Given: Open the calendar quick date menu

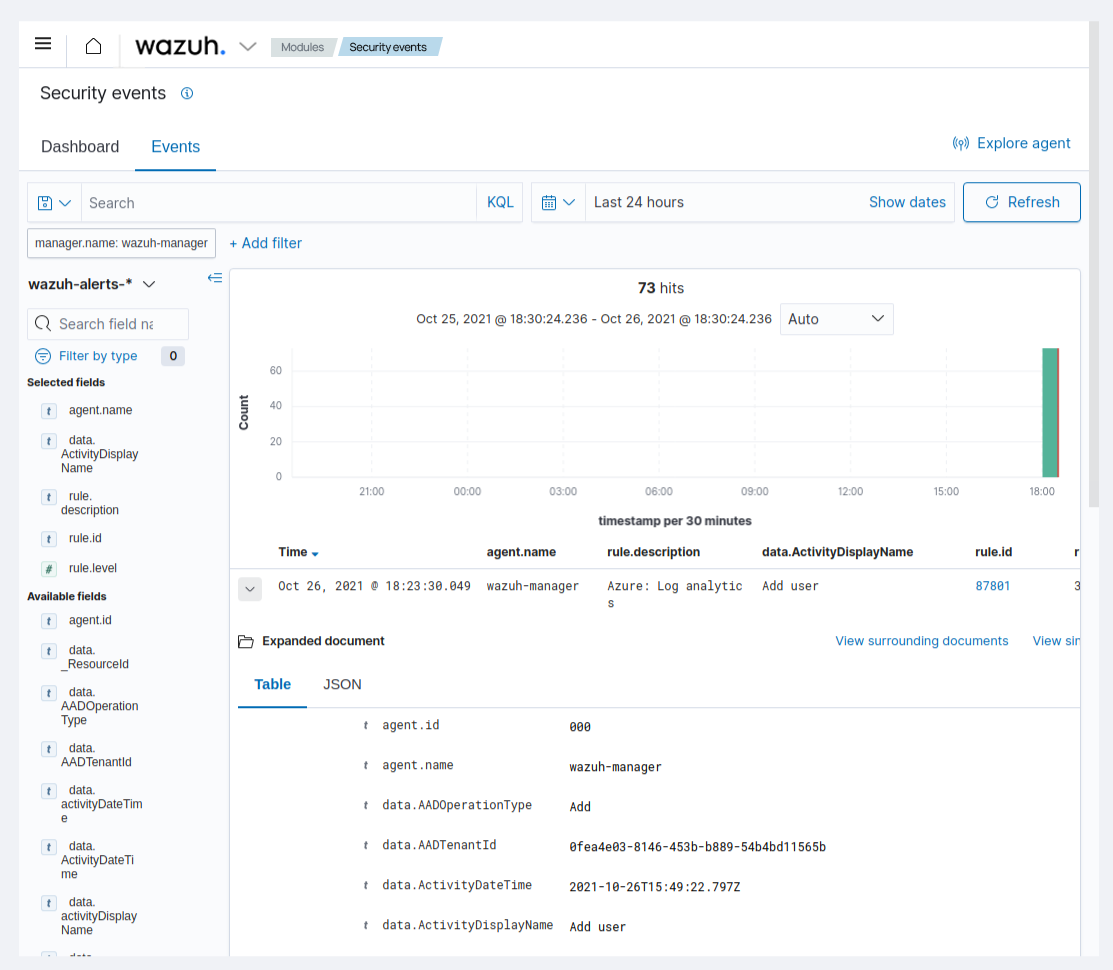Looking at the screenshot, I should pyautogui.click(x=558, y=202).
